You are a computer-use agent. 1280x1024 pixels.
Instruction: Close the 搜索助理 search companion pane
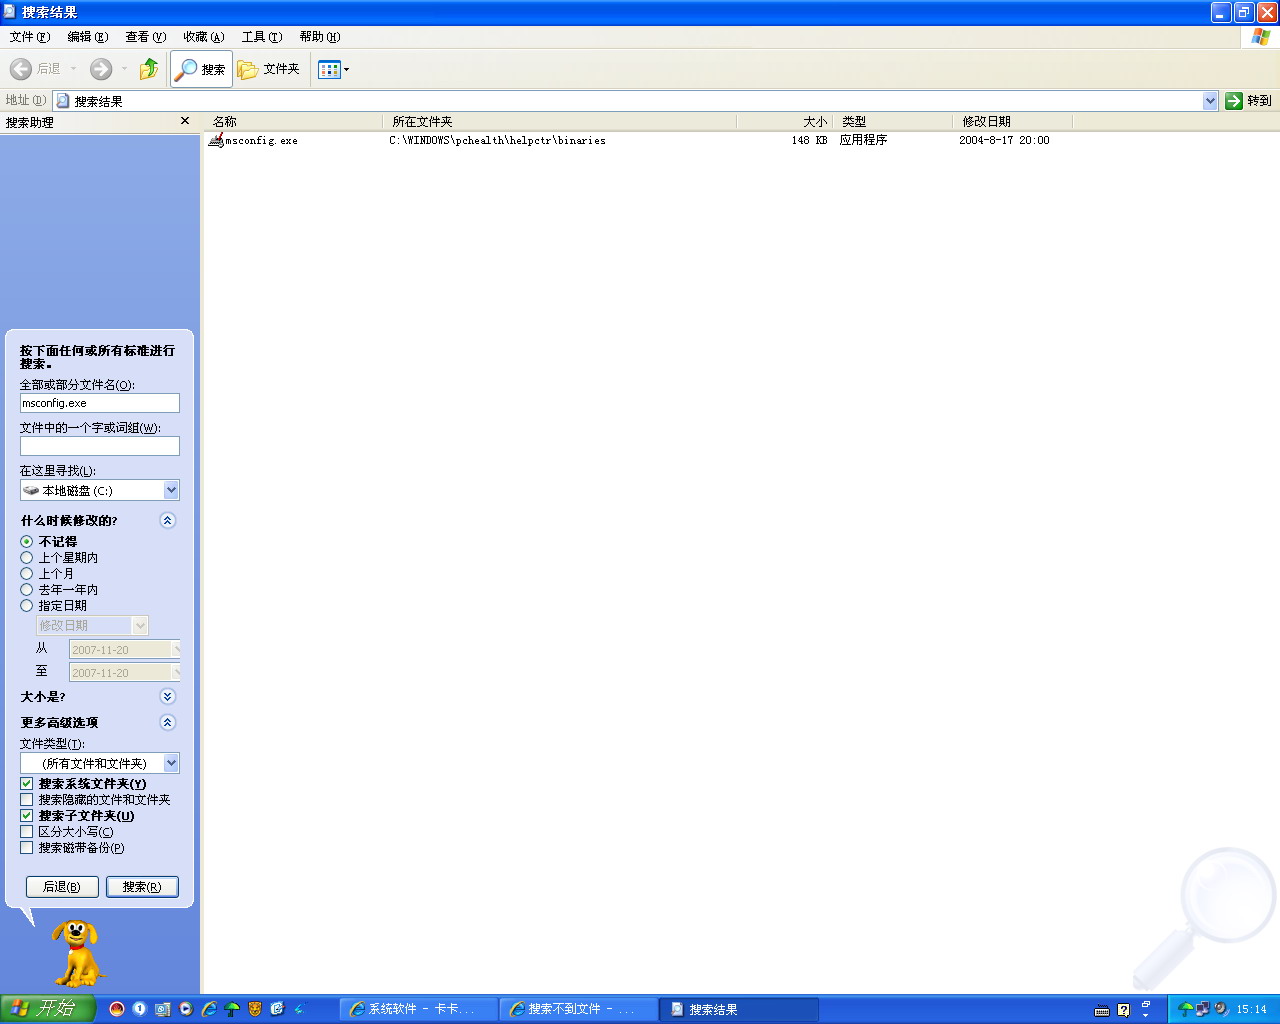tap(184, 121)
